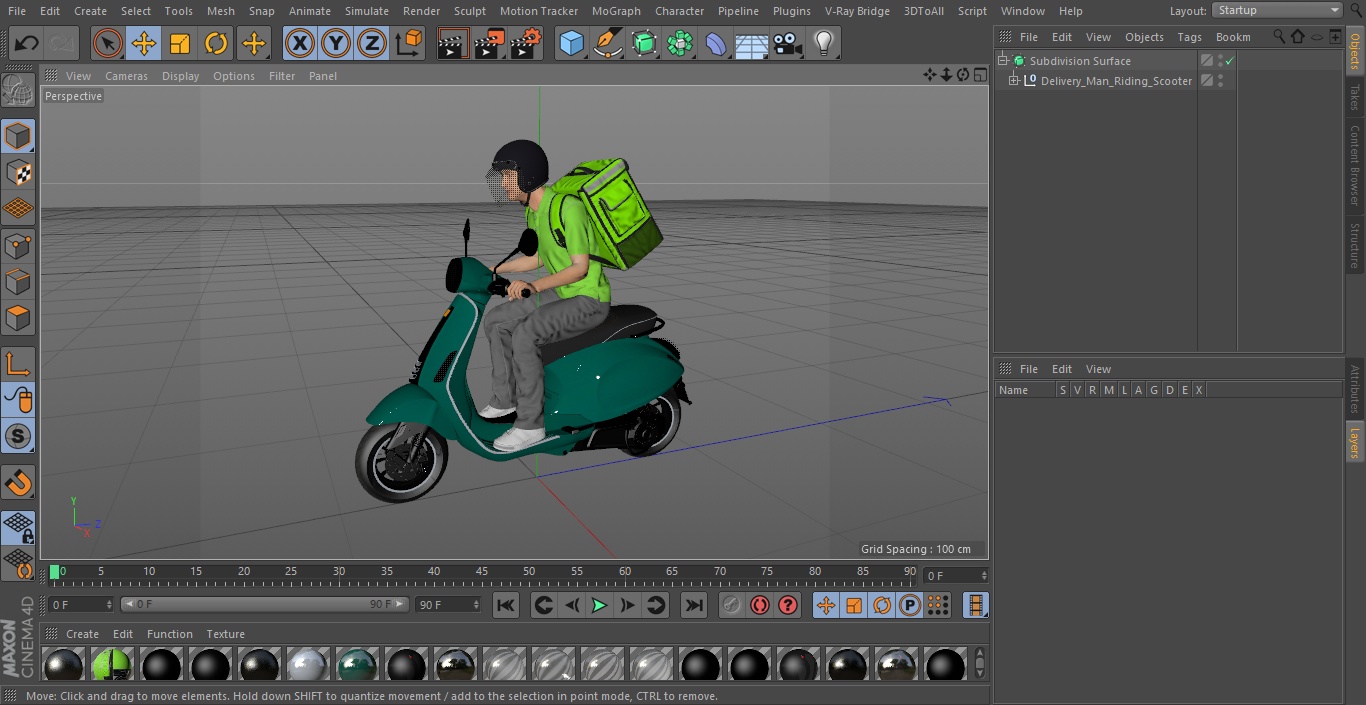Add a Bend deformer object
This screenshot has width=1366, height=705.
(716, 43)
